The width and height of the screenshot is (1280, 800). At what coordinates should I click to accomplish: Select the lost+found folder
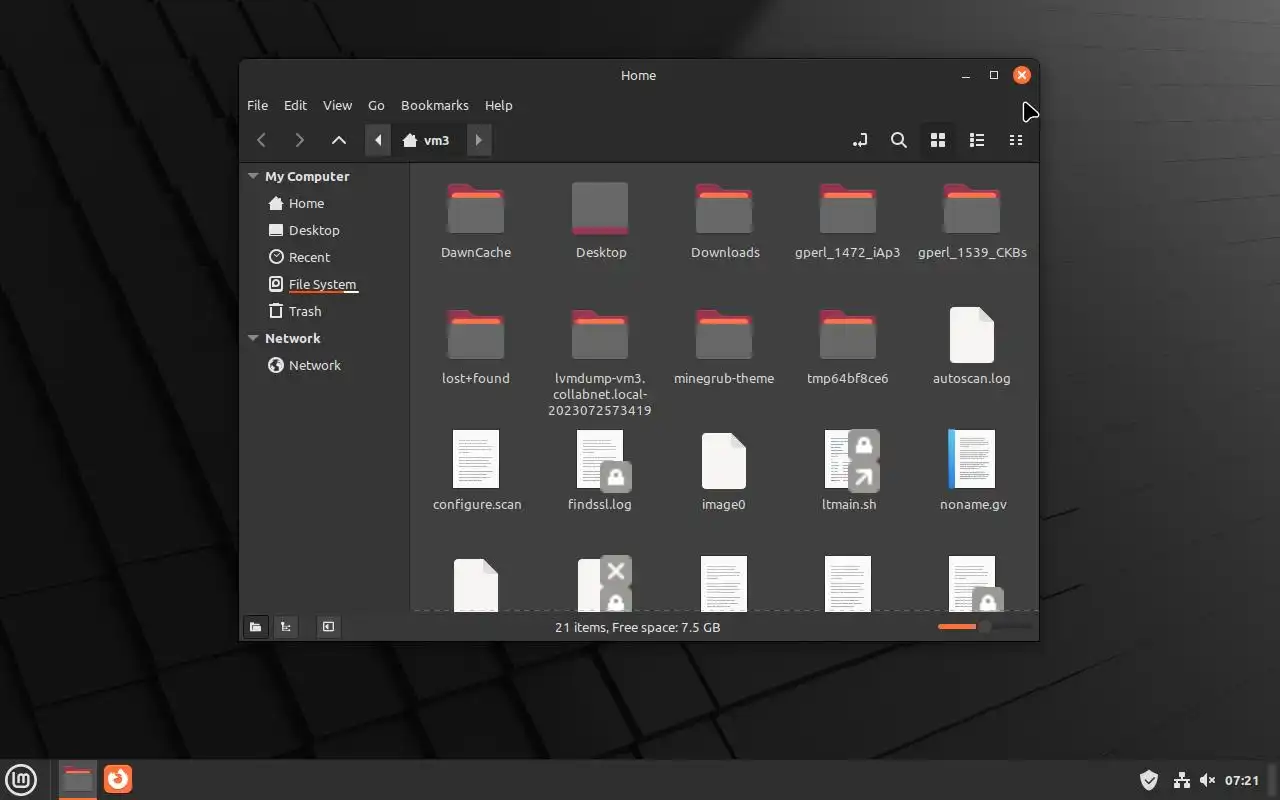(x=476, y=348)
